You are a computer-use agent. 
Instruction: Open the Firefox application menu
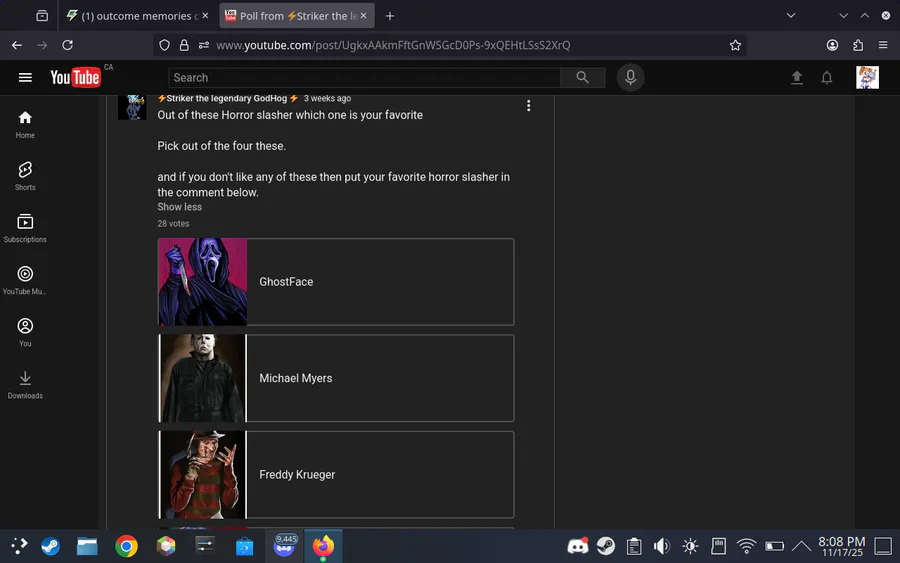click(x=883, y=45)
